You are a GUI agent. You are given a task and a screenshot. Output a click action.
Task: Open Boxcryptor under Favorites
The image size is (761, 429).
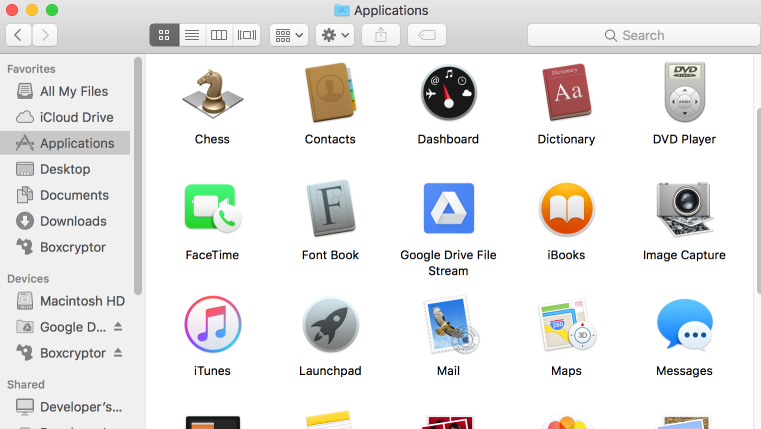pos(65,247)
